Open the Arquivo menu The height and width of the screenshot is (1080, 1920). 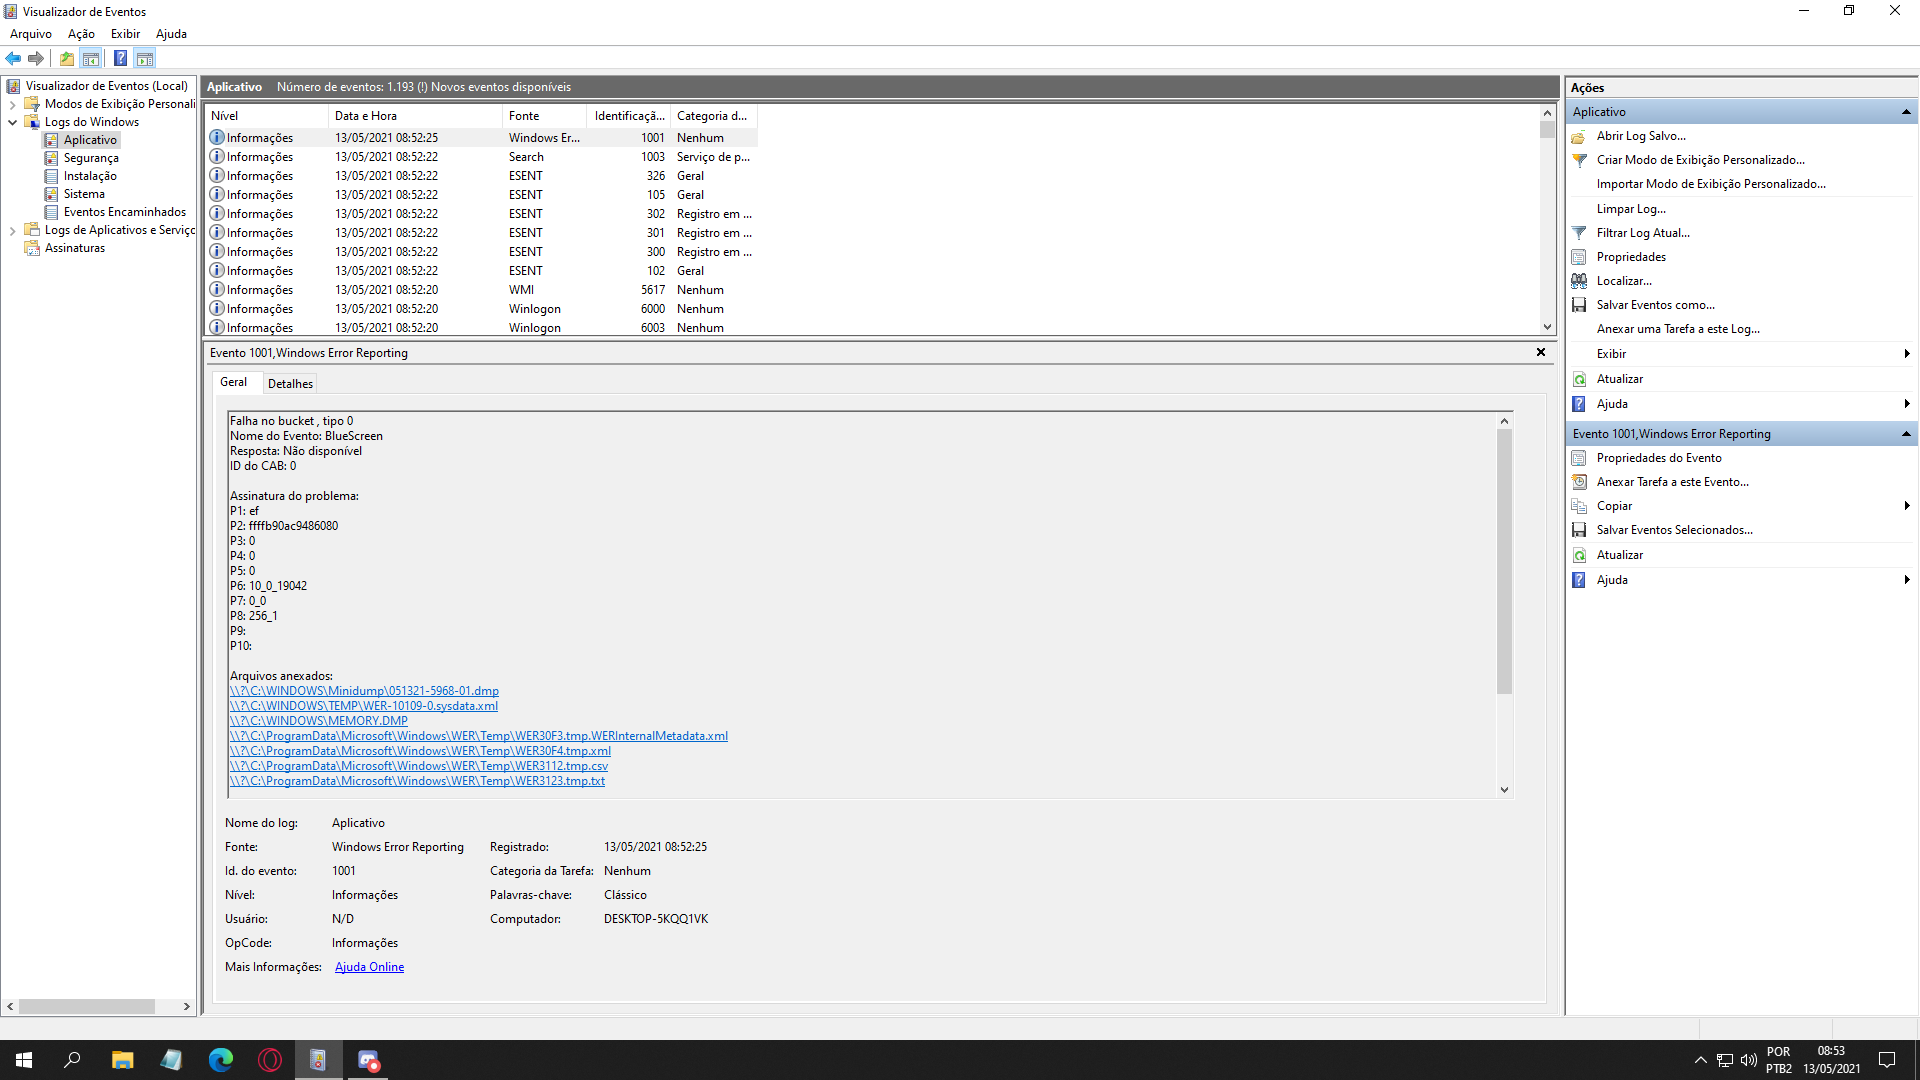coord(31,34)
